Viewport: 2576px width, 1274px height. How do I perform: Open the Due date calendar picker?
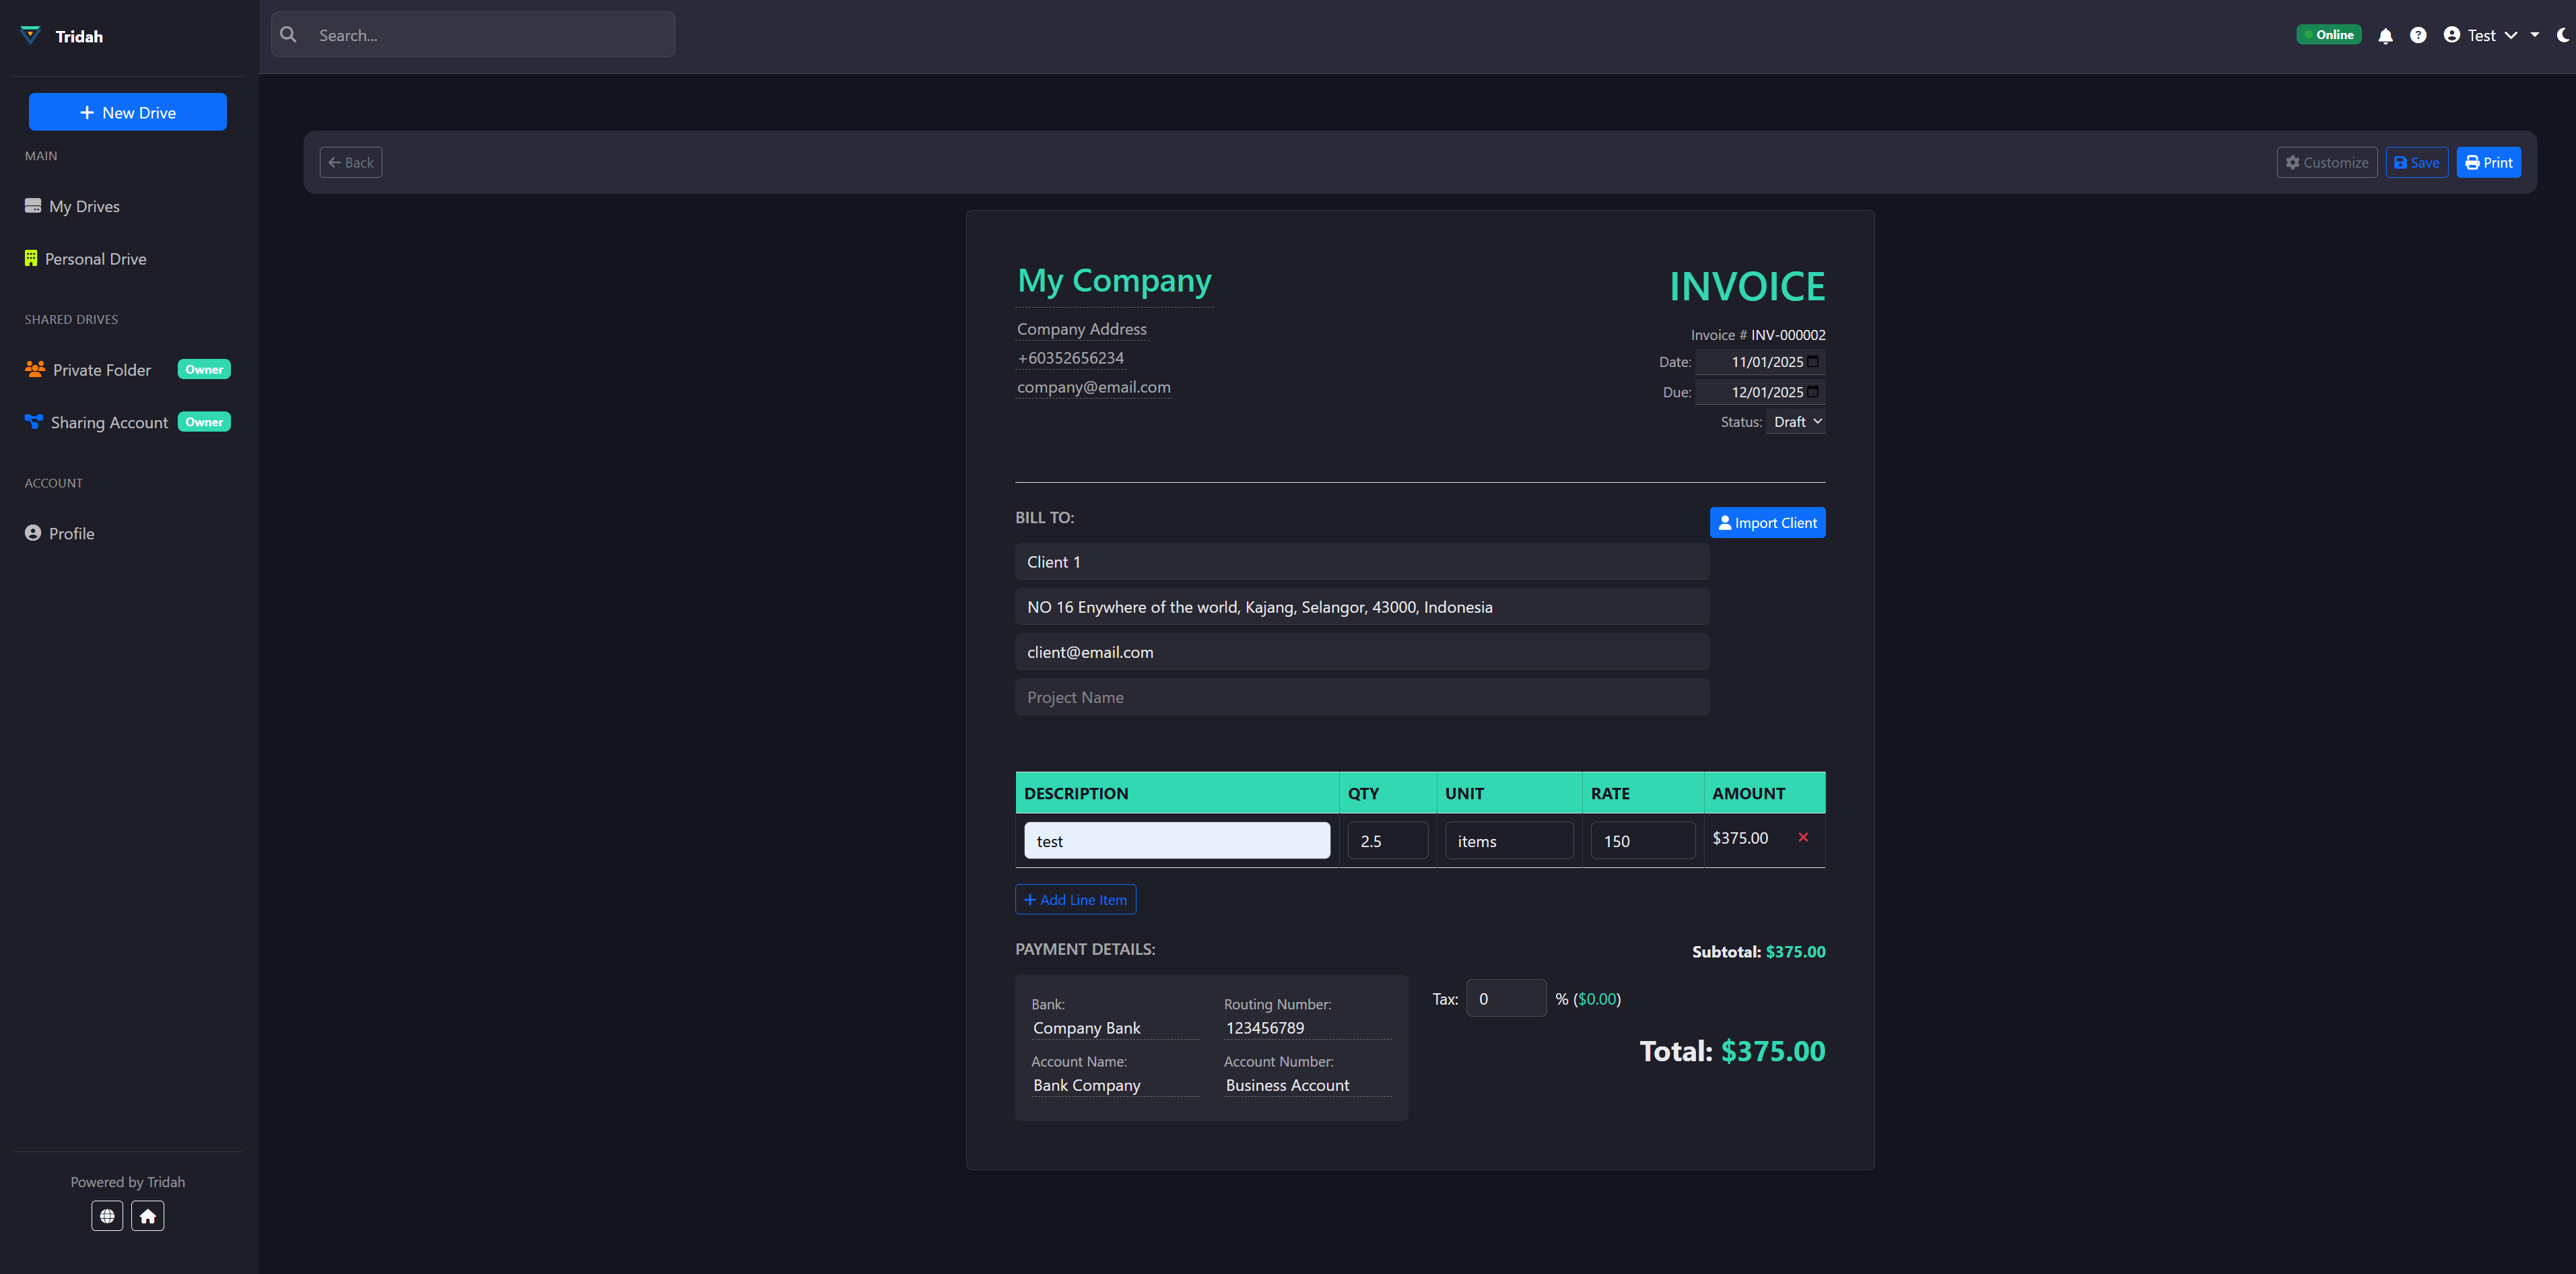click(x=1812, y=392)
